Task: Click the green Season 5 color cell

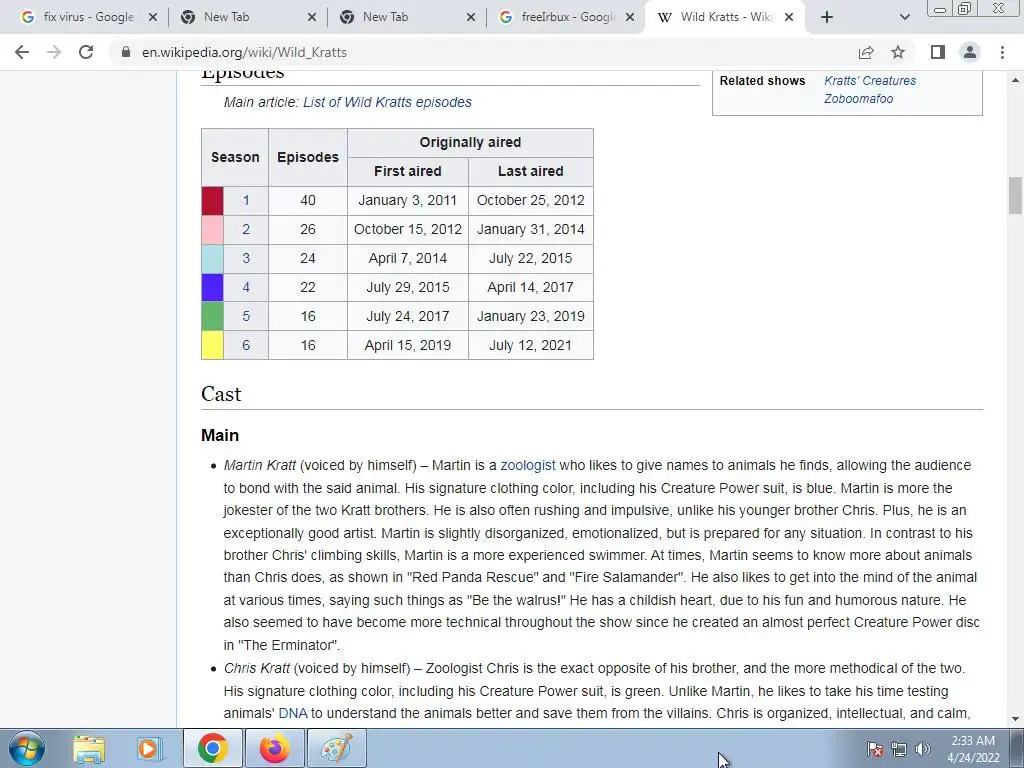Action: (x=212, y=316)
